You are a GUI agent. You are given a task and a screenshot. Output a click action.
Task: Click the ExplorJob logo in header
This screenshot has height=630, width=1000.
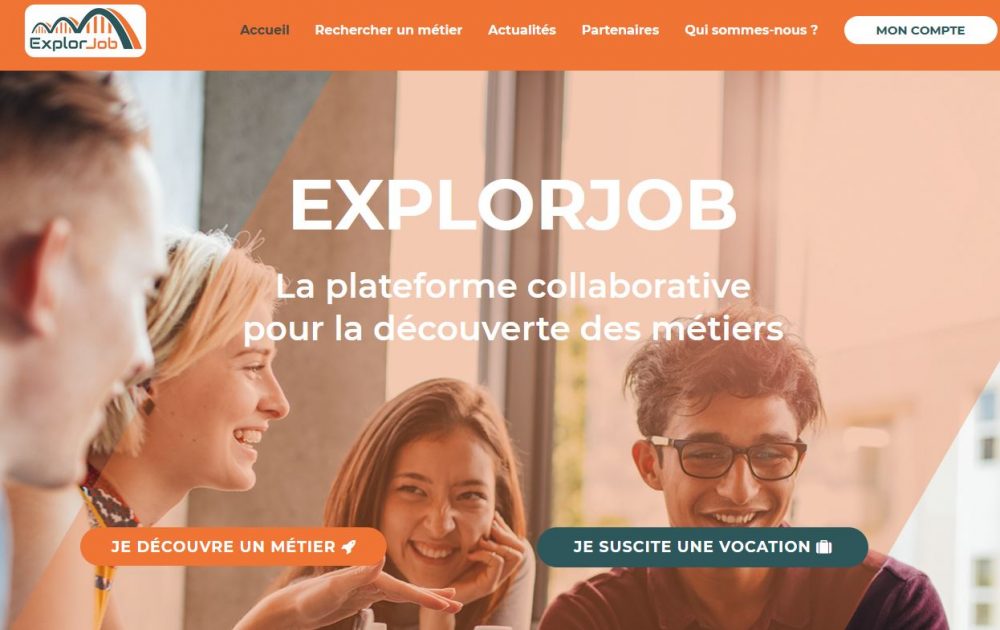tap(85, 31)
